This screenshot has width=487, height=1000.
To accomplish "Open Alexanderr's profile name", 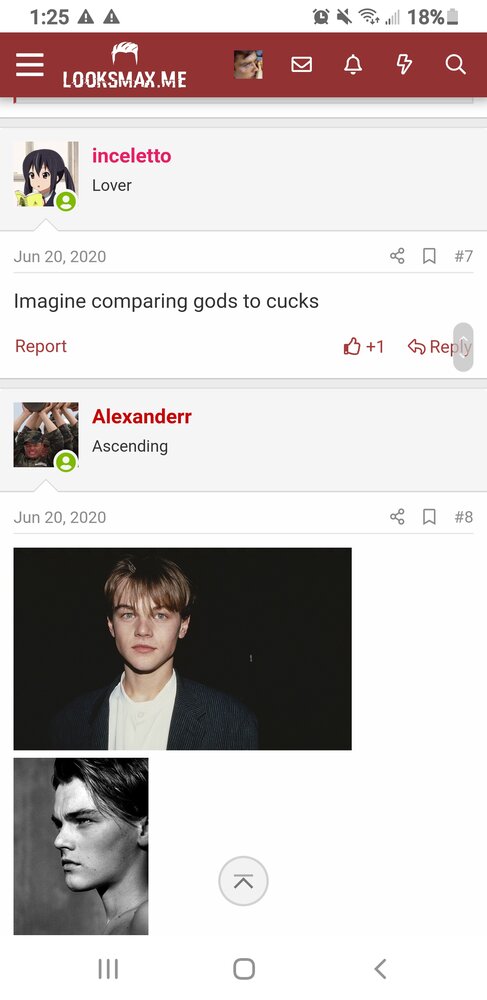I will 142,416.
